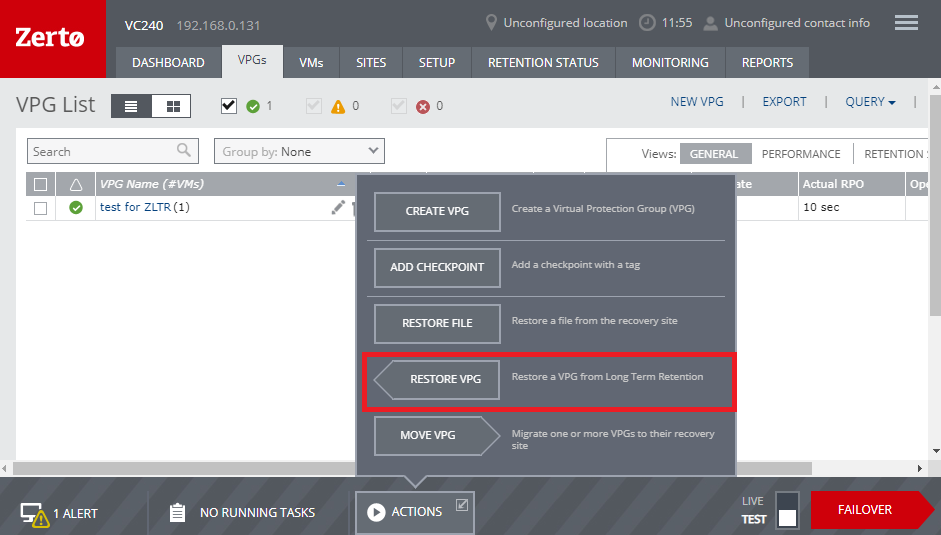941x535 pixels.
Task: Click the clock icon beside 11:55
Action: (647, 23)
